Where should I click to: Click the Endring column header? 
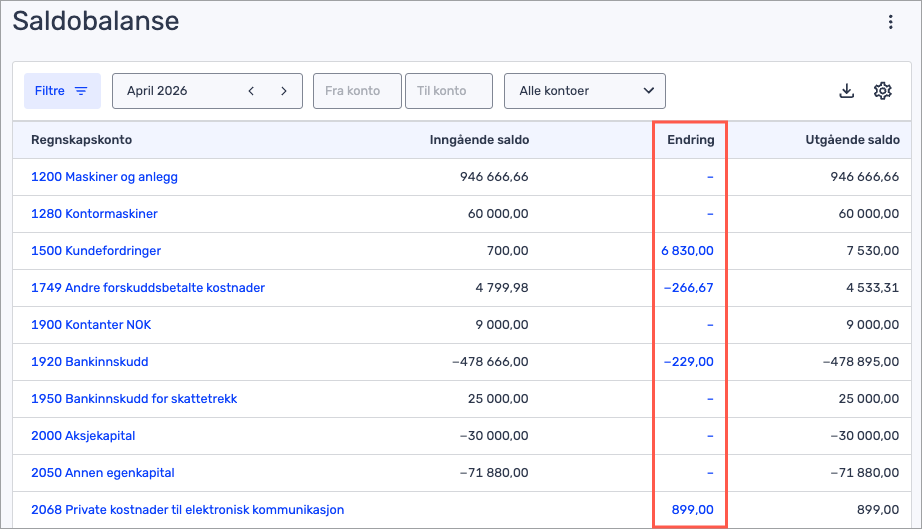[x=690, y=140]
